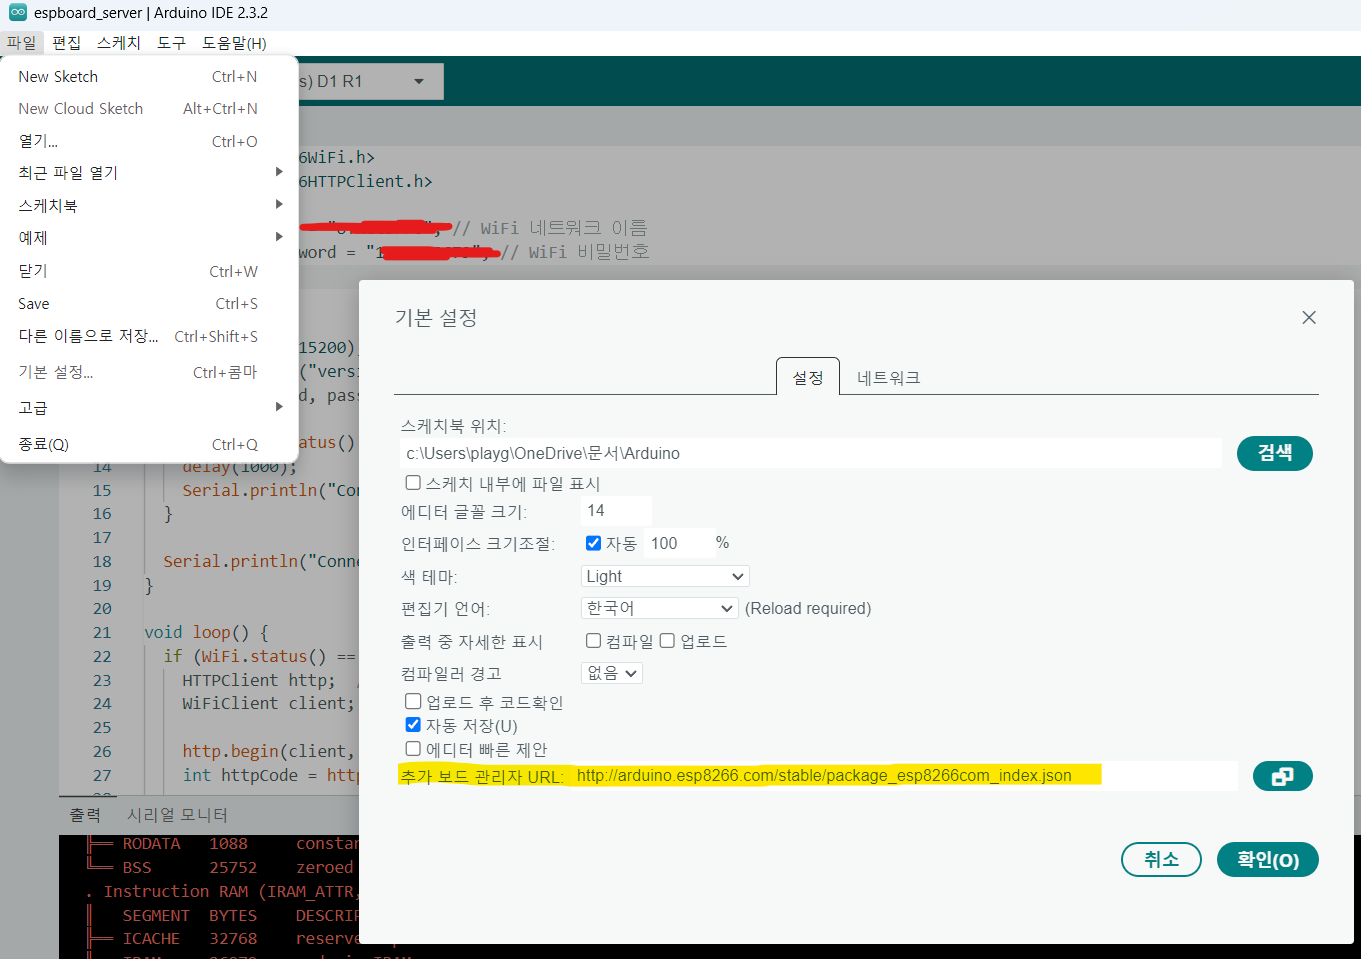This screenshot has width=1361, height=959.
Task: Open the 도움말(H) menu
Action: 234,43
